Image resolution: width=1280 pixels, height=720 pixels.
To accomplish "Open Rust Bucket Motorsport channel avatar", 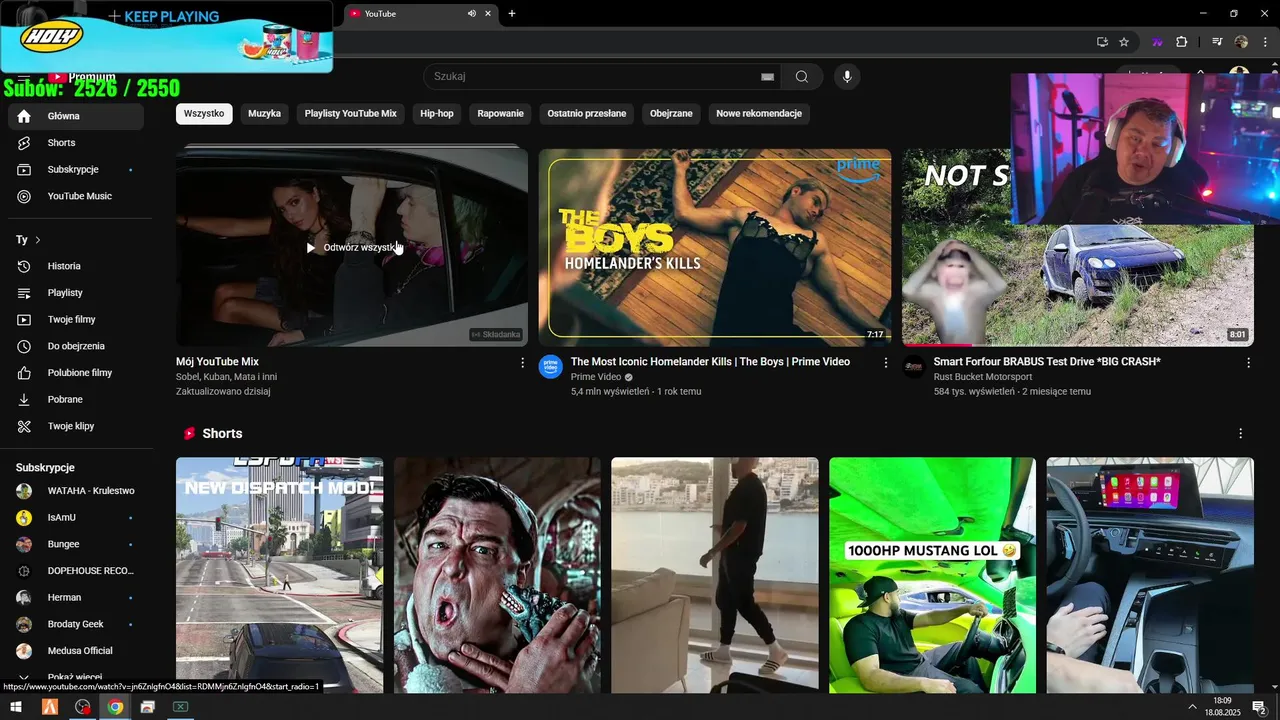I will (x=914, y=366).
